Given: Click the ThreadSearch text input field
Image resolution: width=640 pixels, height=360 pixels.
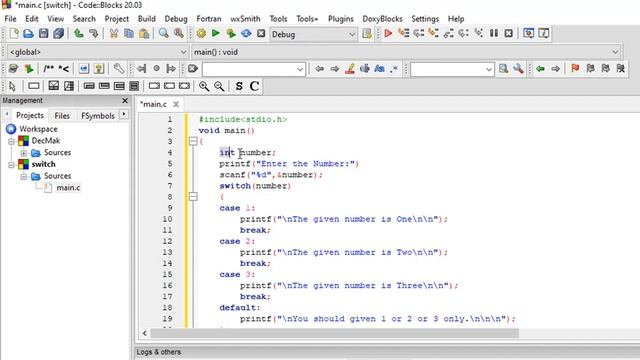Looking at the screenshot, I should click(x=452, y=69).
